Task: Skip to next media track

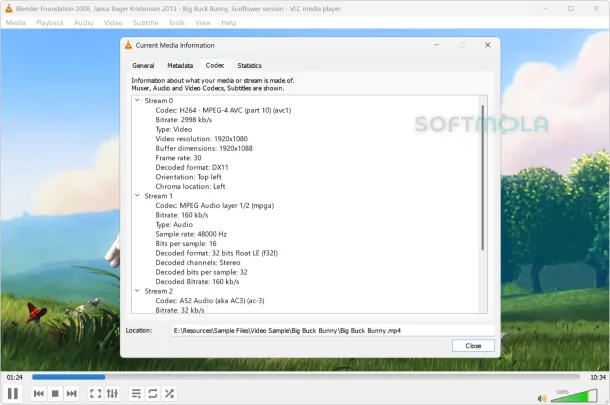Action: [x=72, y=393]
